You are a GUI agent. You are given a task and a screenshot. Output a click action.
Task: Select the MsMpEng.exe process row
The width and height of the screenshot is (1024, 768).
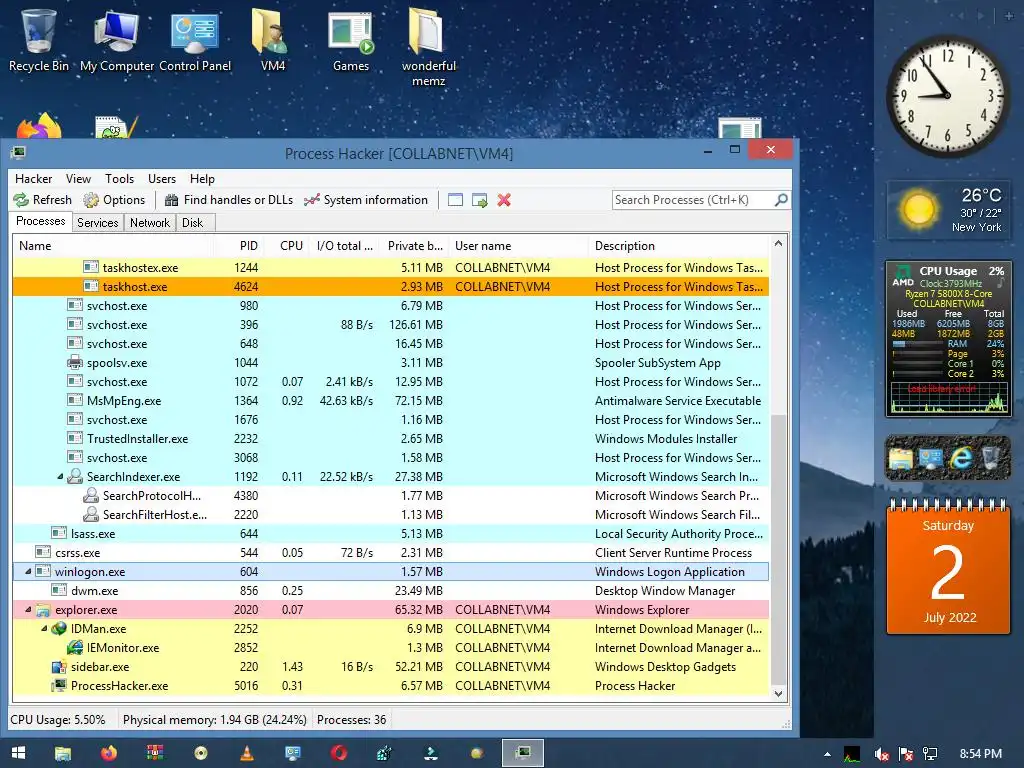coord(391,400)
